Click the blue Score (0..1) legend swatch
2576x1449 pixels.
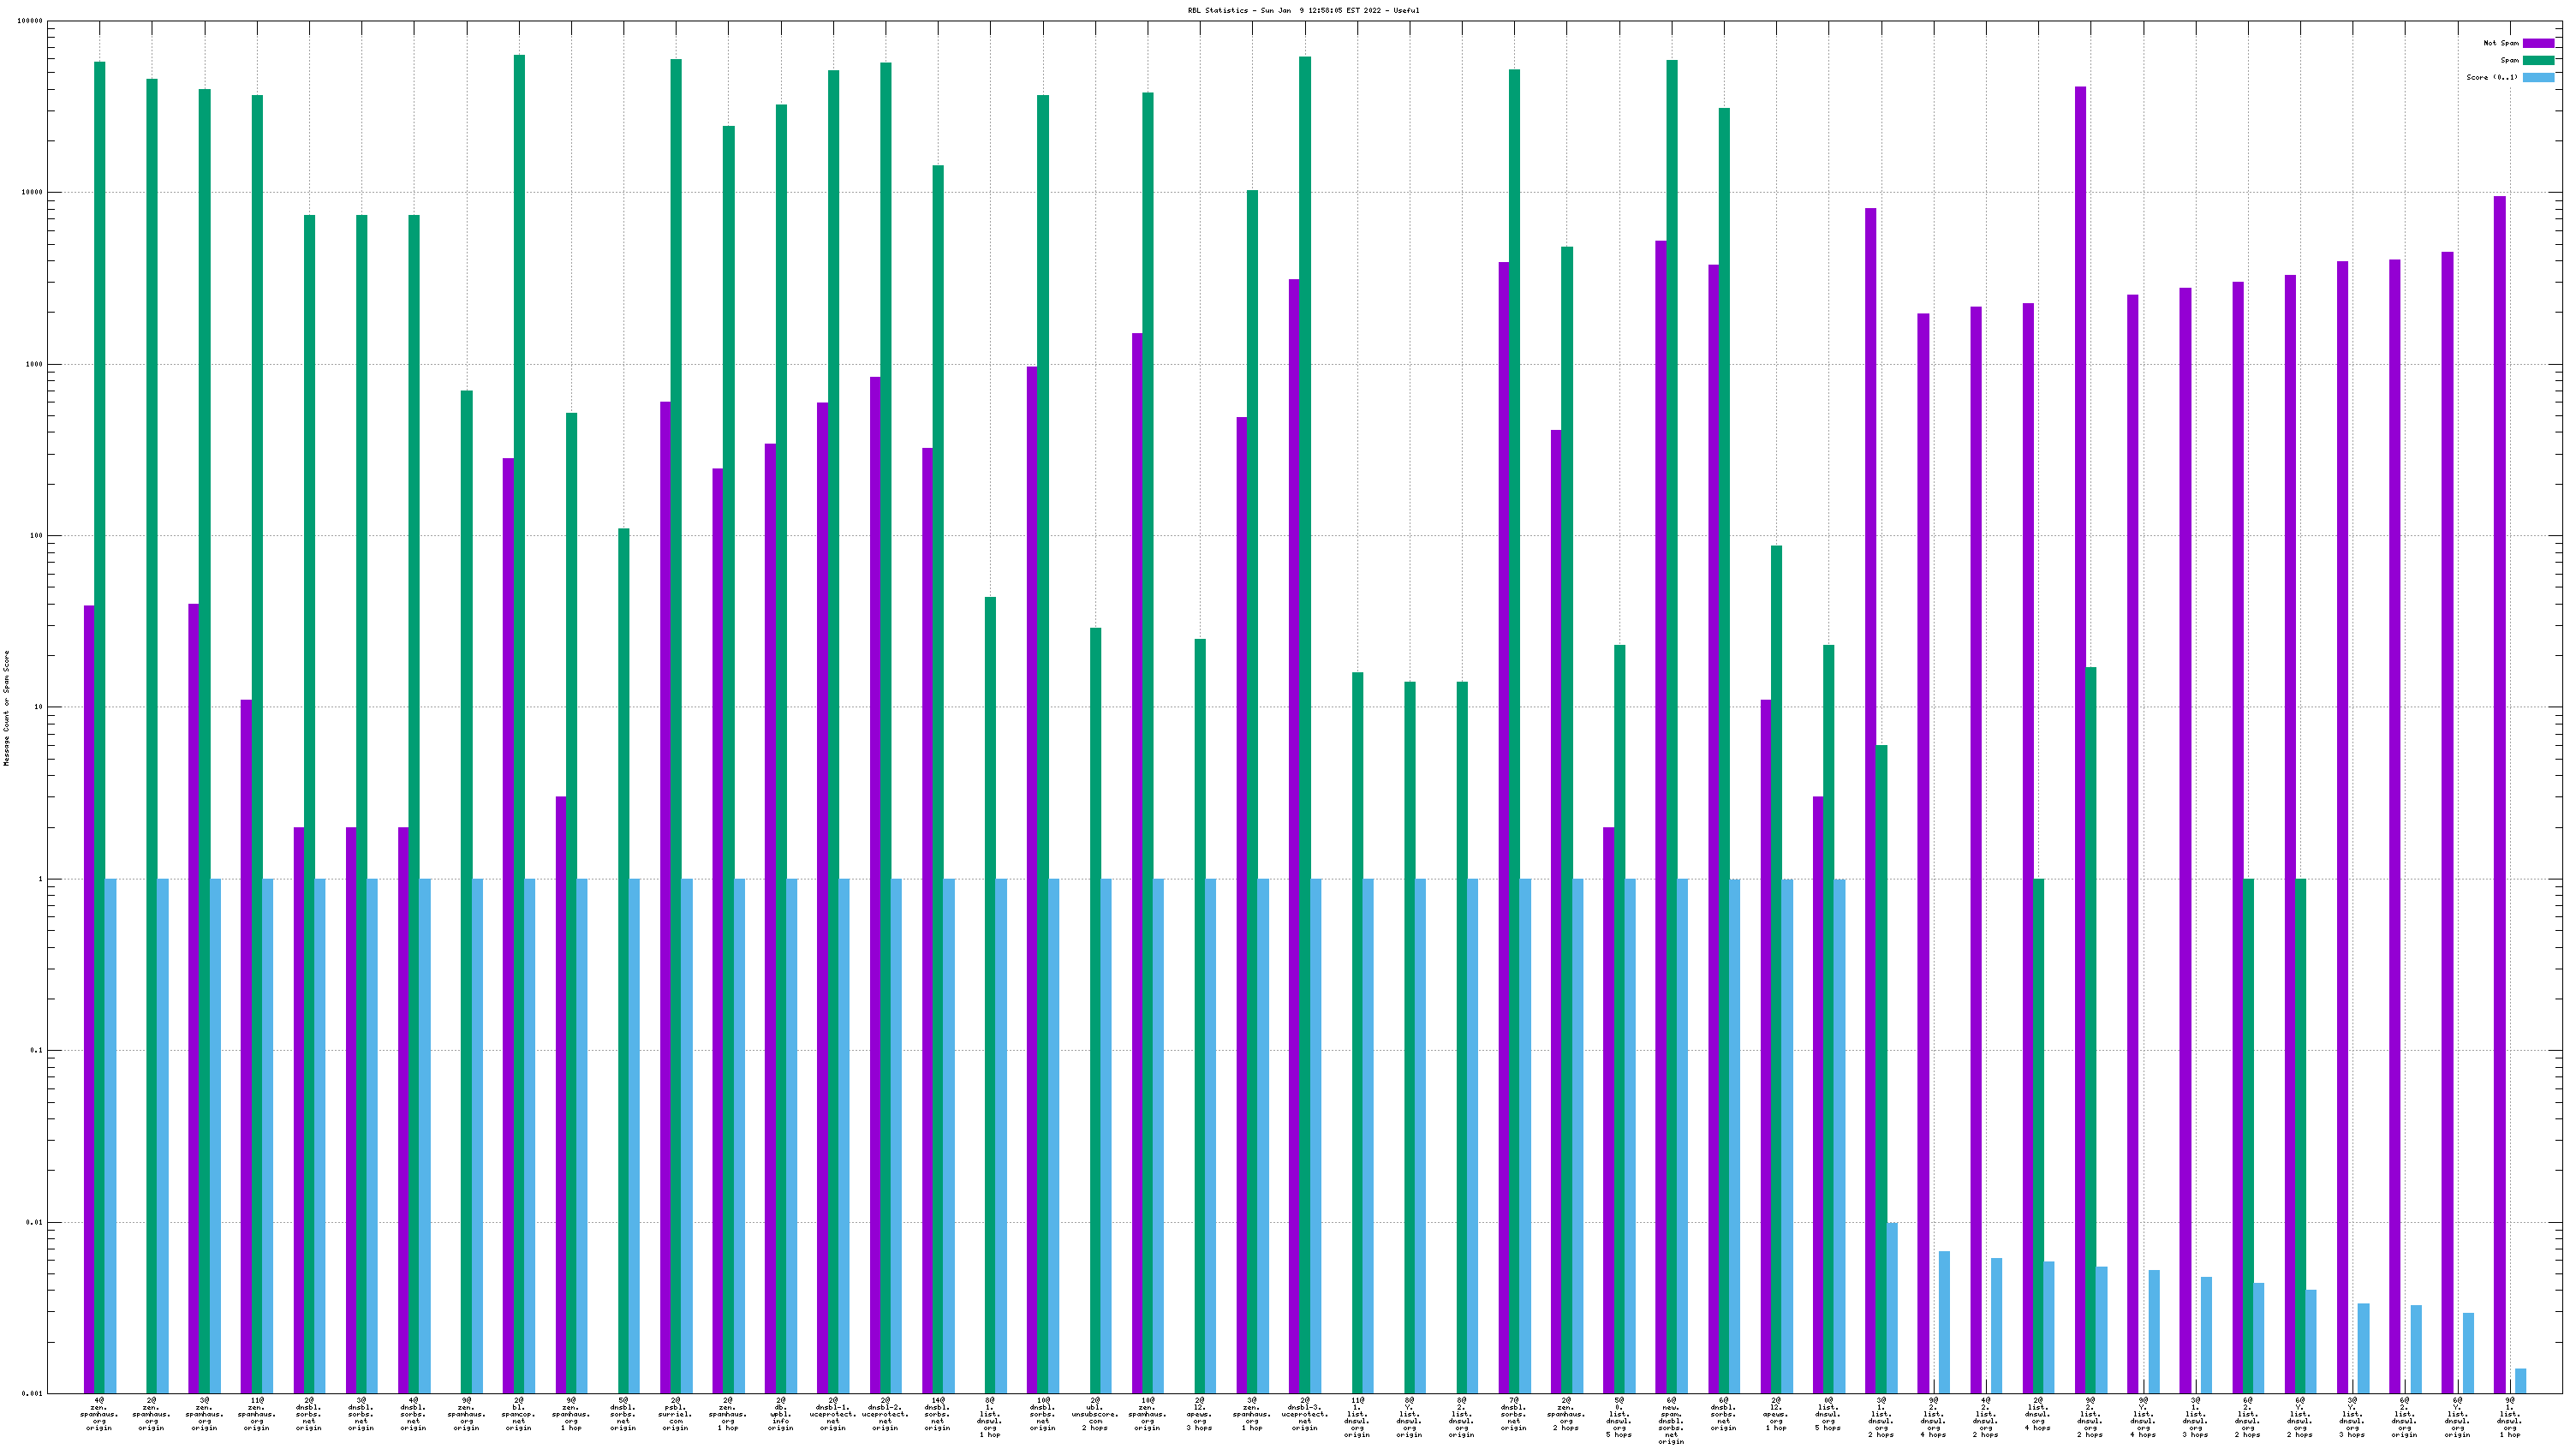click(2538, 77)
